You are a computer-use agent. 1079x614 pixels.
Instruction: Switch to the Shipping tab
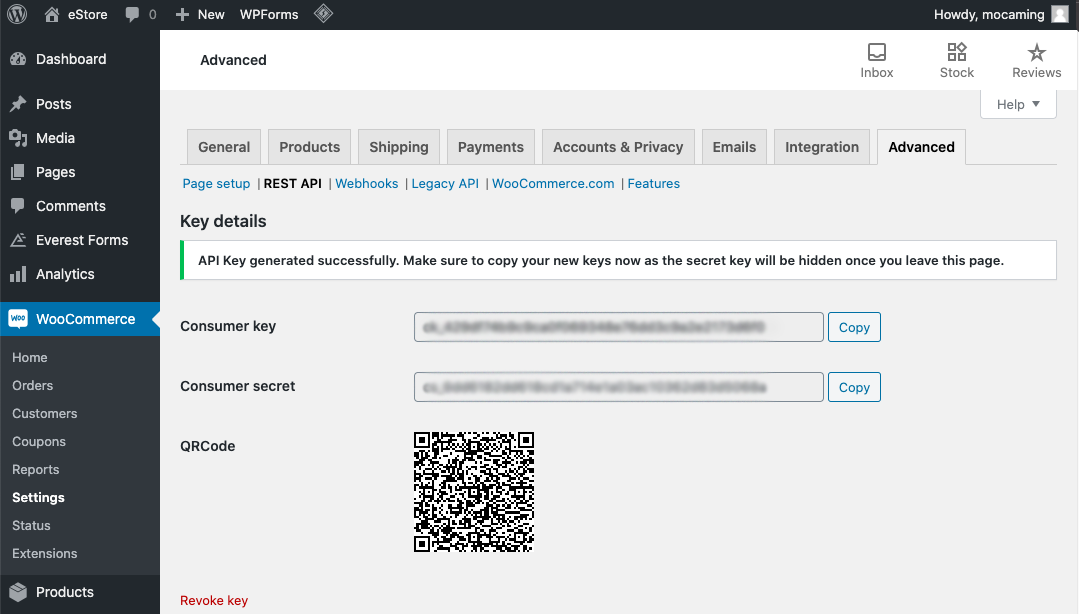coord(398,147)
